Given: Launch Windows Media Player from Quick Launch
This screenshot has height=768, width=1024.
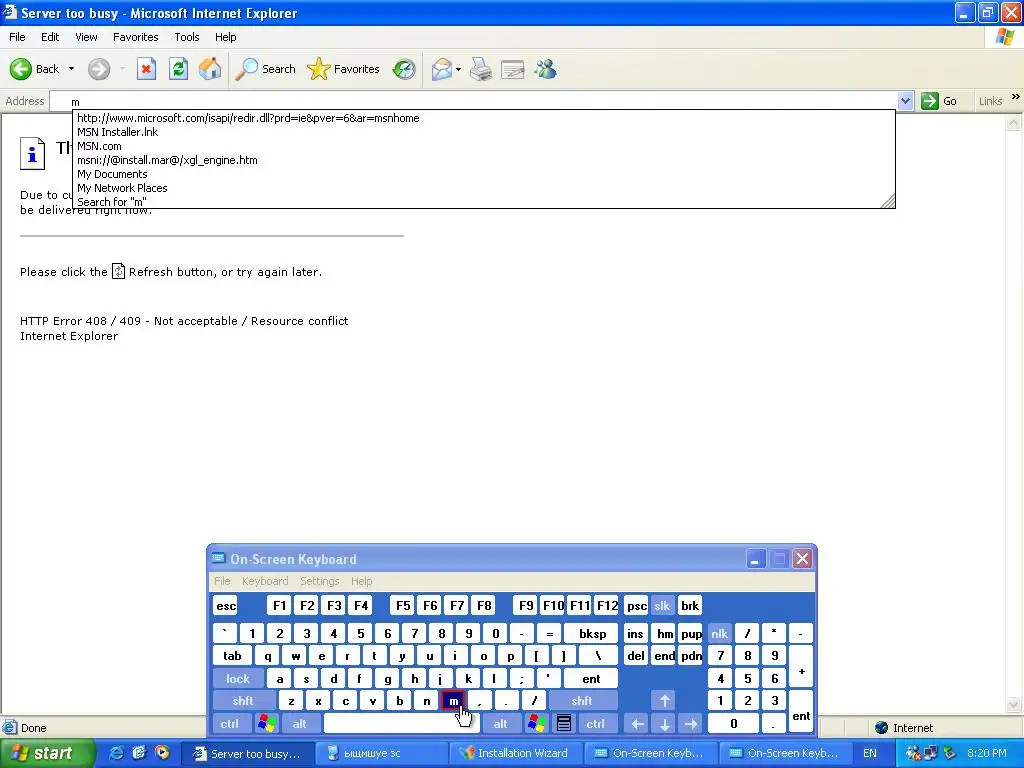Looking at the screenshot, I should coord(163,753).
